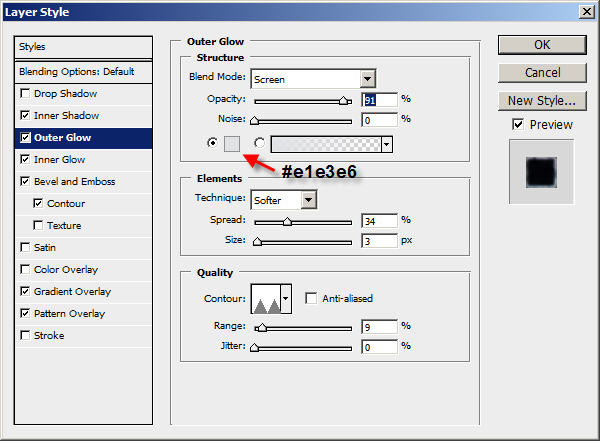Image resolution: width=600 pixels, height=441 pixels.
Task: Click the Noise value field
Action: coord(380,120)
